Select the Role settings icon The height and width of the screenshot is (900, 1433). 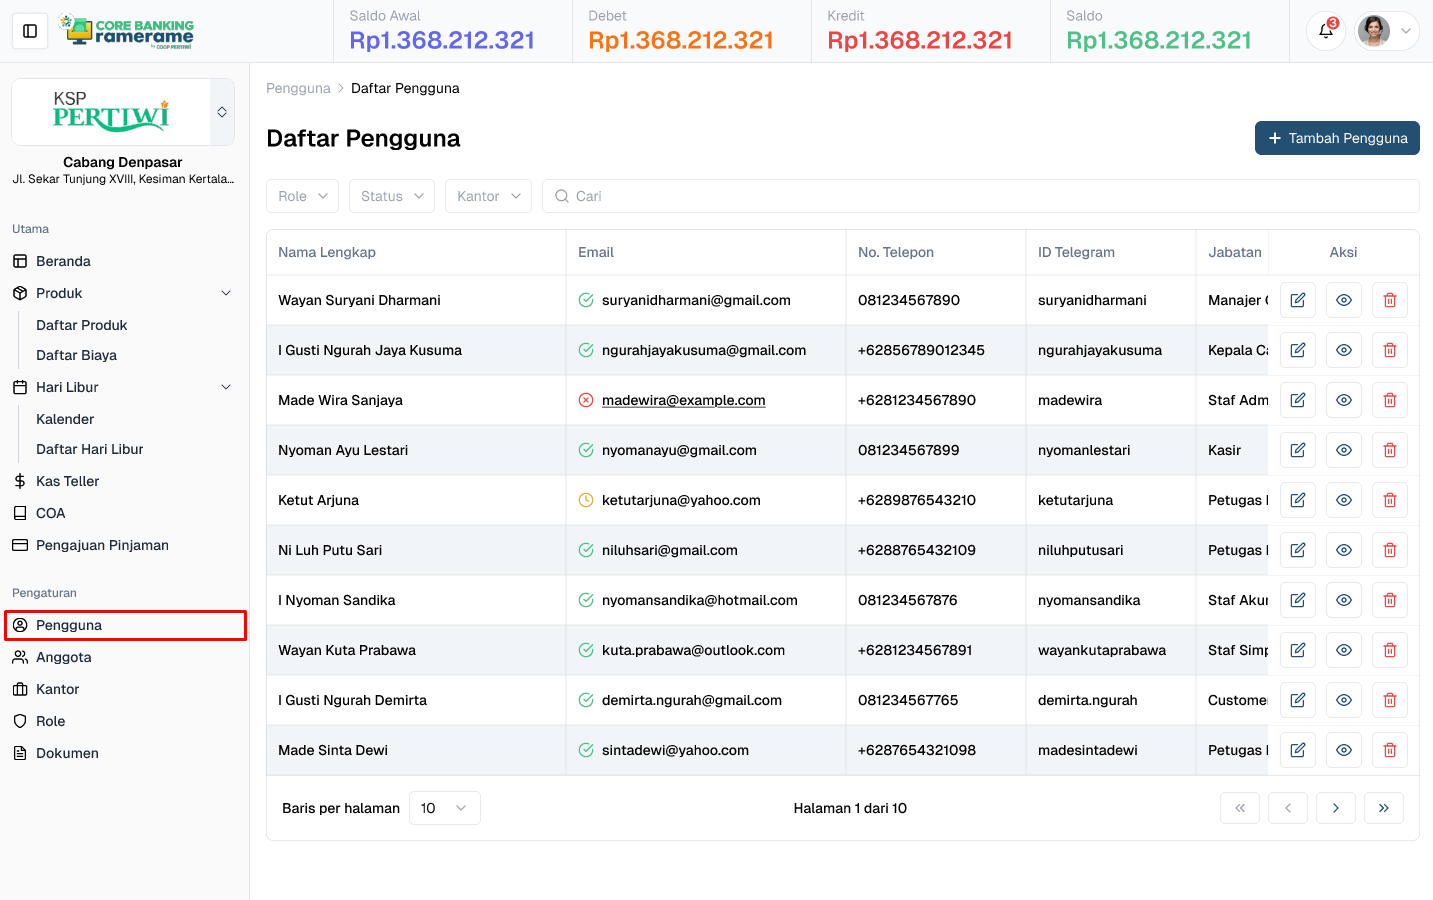(x=21, y=721)
